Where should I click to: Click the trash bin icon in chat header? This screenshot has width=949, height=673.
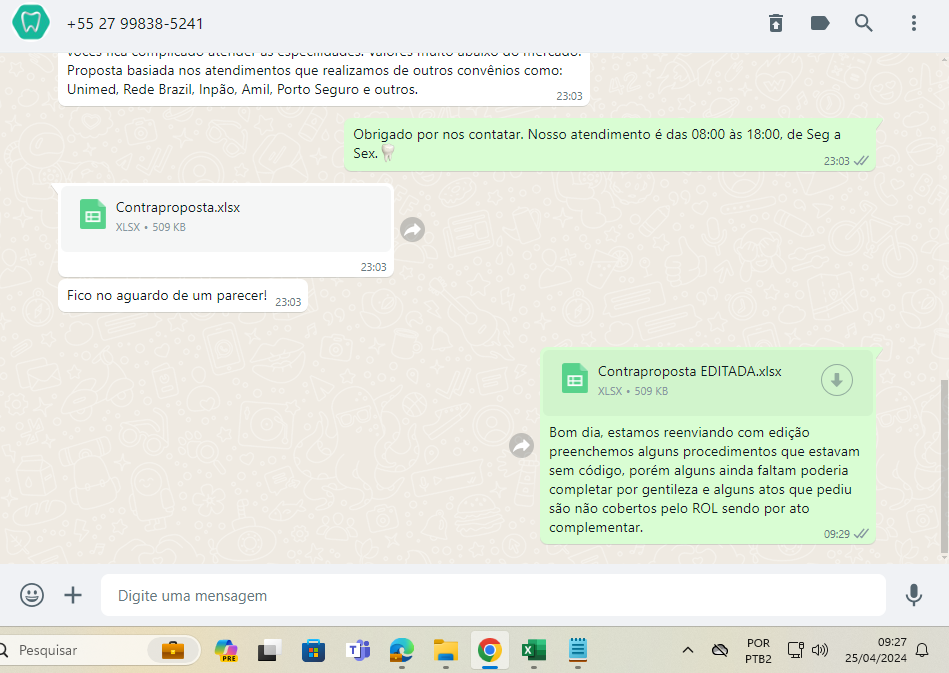pyautogui.click(x=776, y=23)
